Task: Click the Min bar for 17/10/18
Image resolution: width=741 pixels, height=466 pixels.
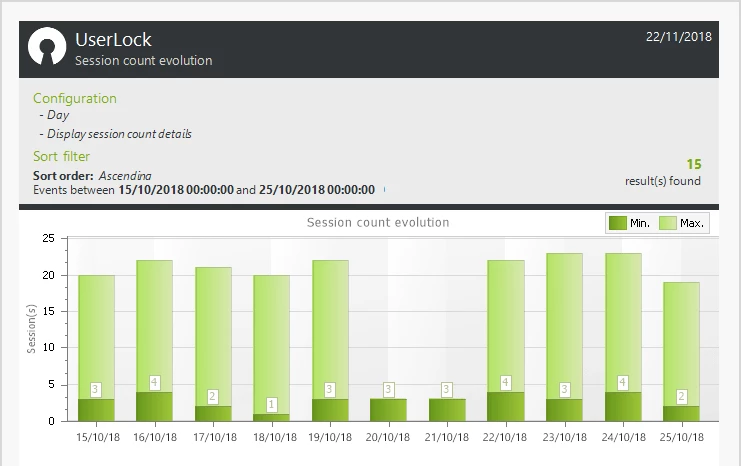Action: point(213,413)
